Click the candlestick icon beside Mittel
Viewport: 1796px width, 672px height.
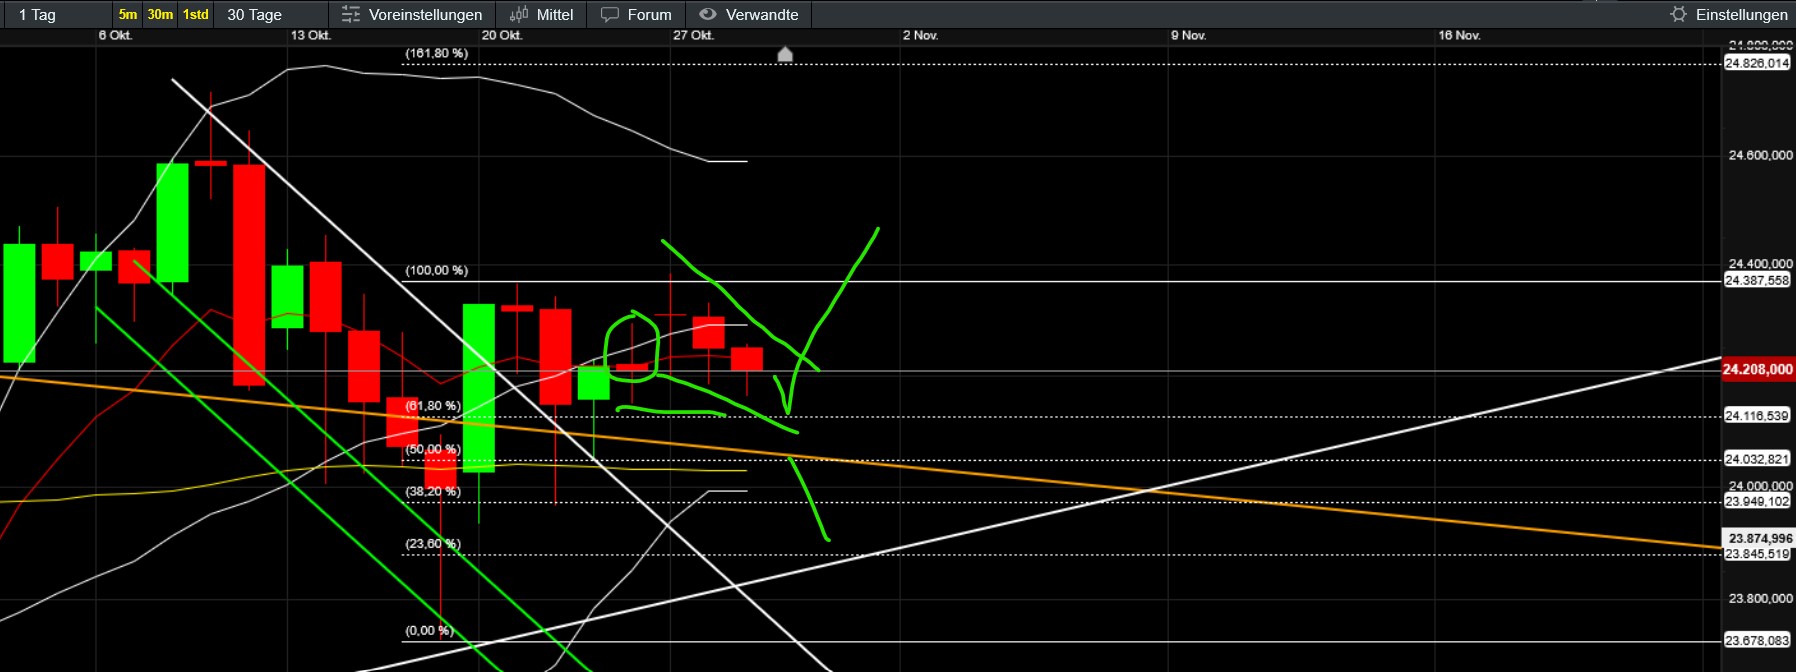coord(519,14)
